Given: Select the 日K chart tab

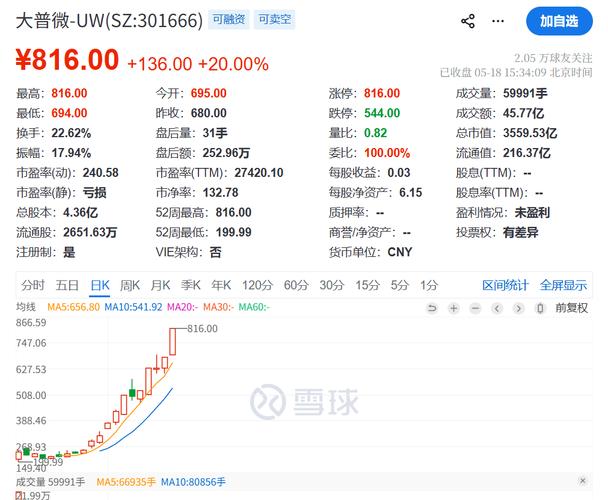Looking at the screenshot, I should pos(100,285).
